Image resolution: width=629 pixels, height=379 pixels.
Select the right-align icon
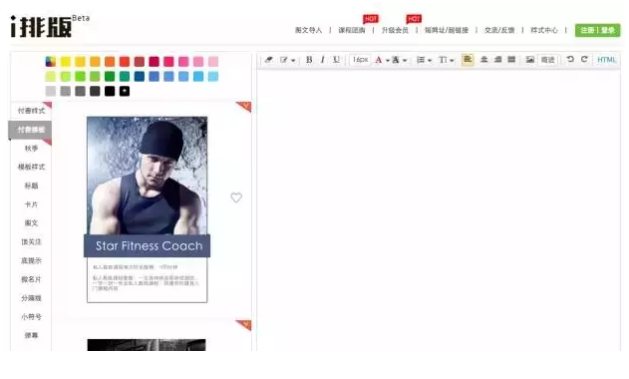pyautogui.click(x=498, y=59)
